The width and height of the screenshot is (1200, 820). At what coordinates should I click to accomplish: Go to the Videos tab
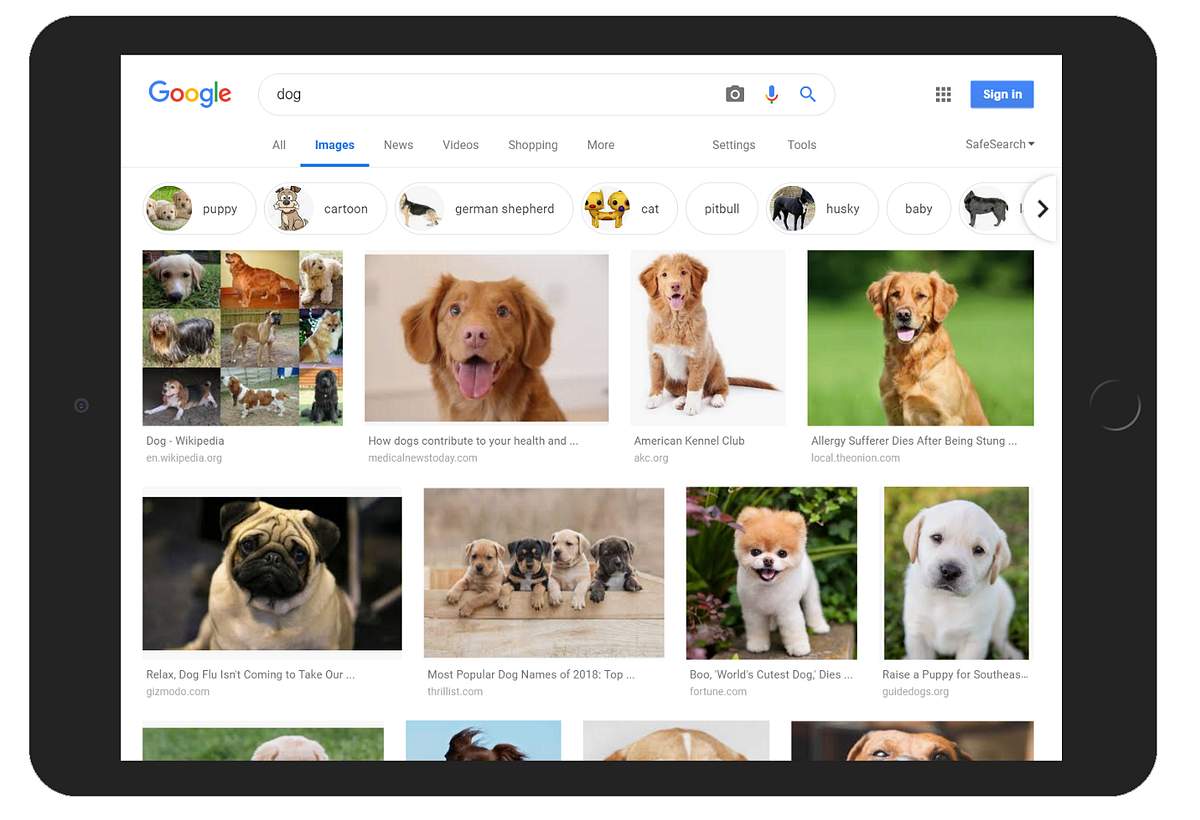coord(461,145)
